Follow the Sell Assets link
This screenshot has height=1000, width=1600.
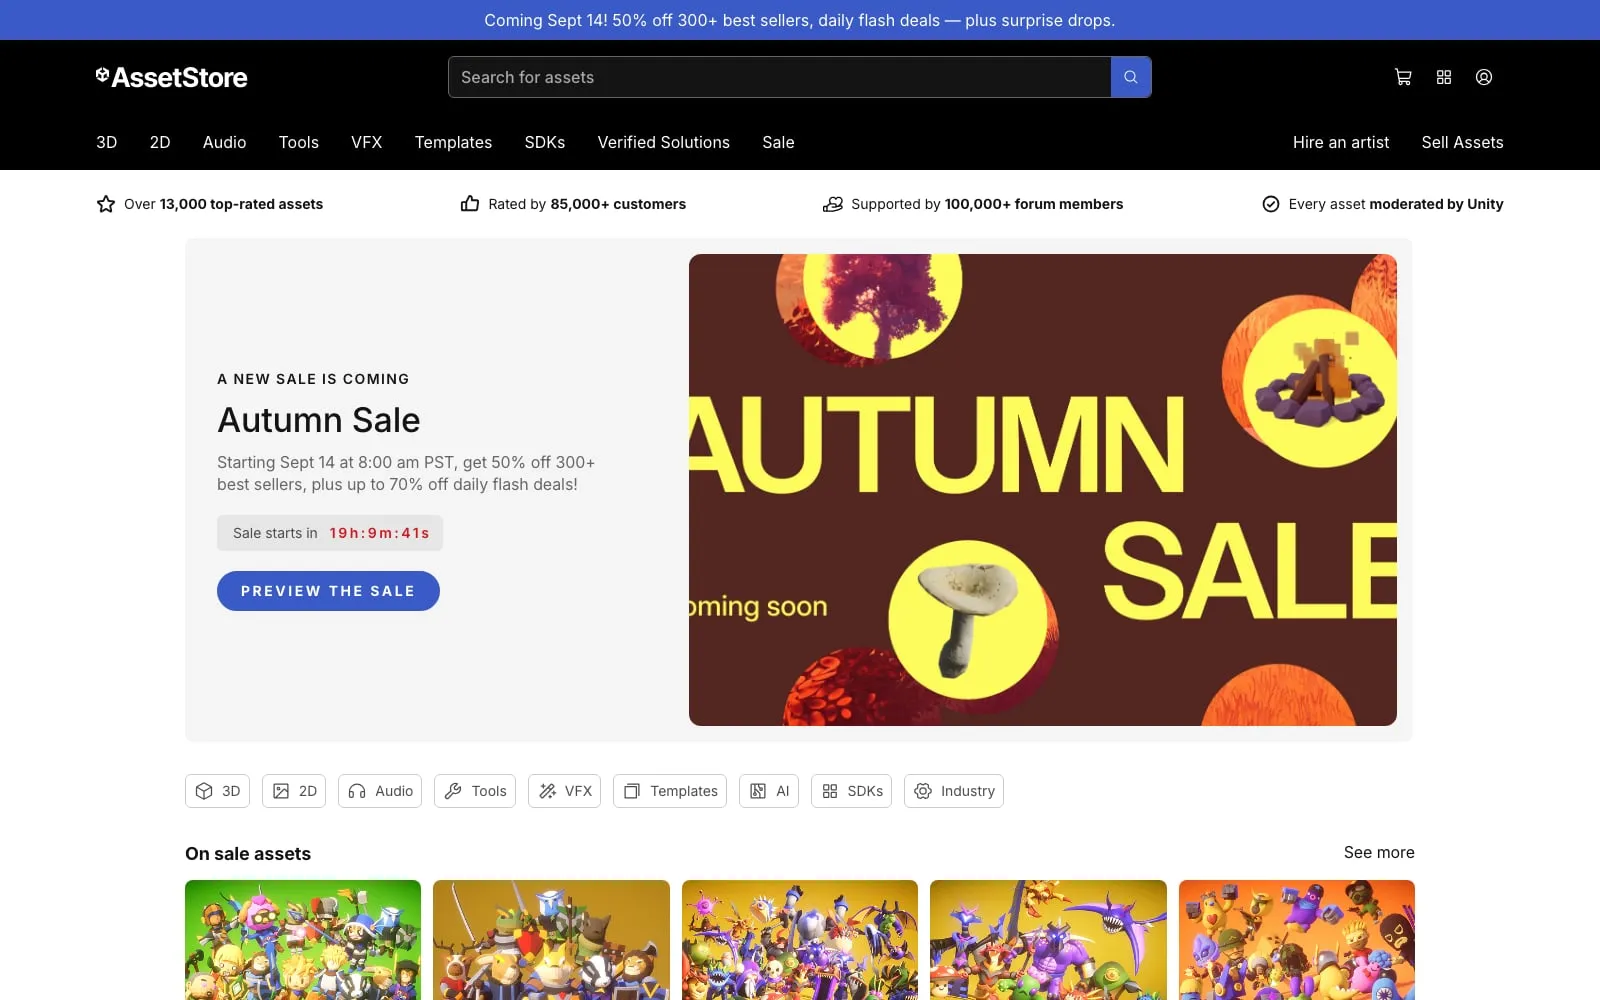[1463, 142]
